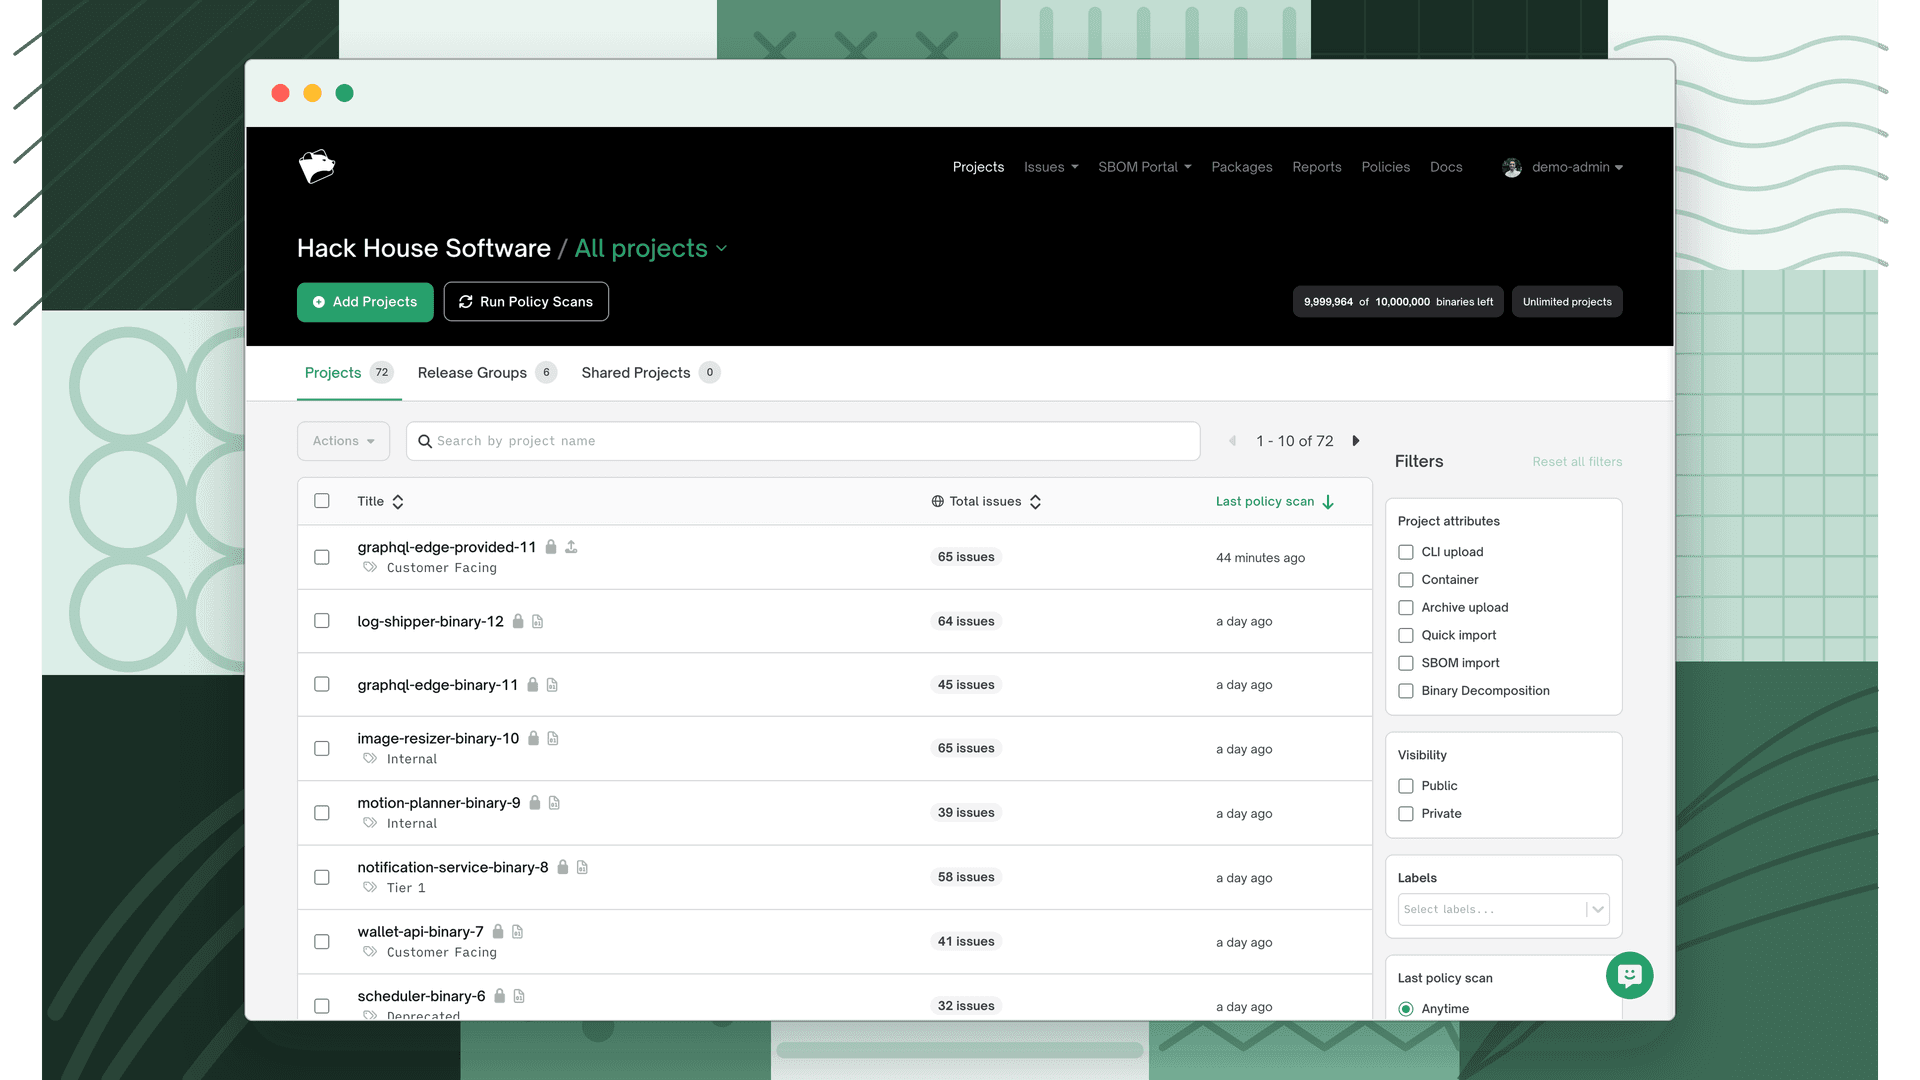Sort by Total issues column
Viewport: 1920px width, 1080px height.
pos(987,501)
